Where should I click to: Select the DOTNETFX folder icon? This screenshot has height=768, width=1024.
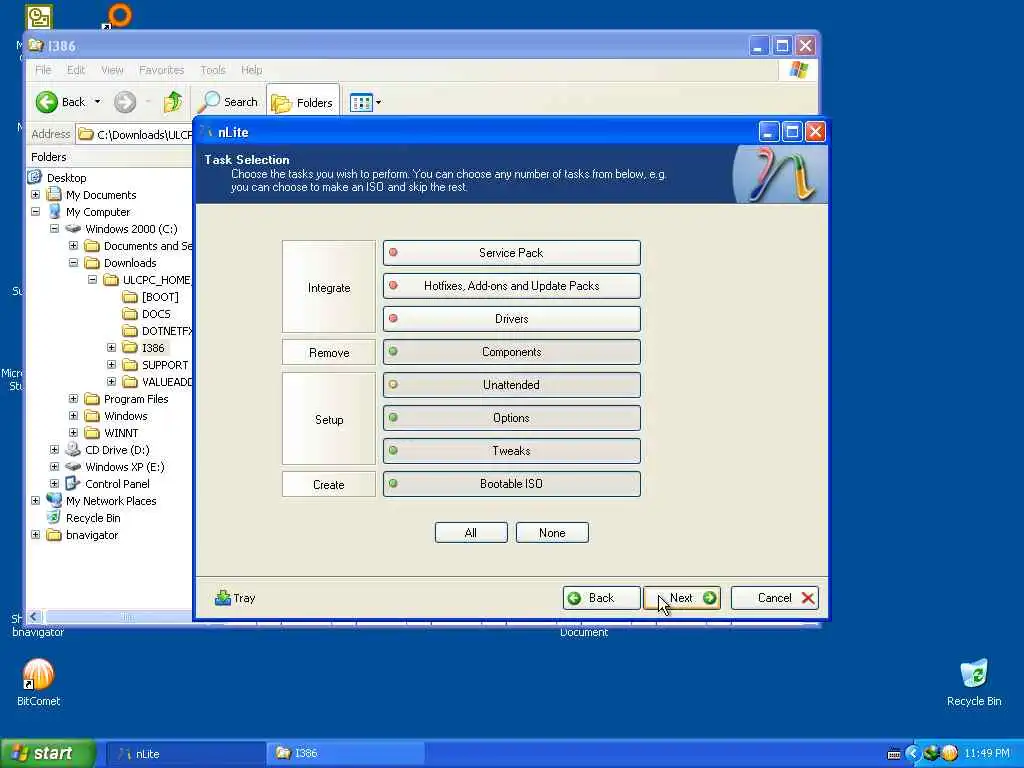(130, 330)
